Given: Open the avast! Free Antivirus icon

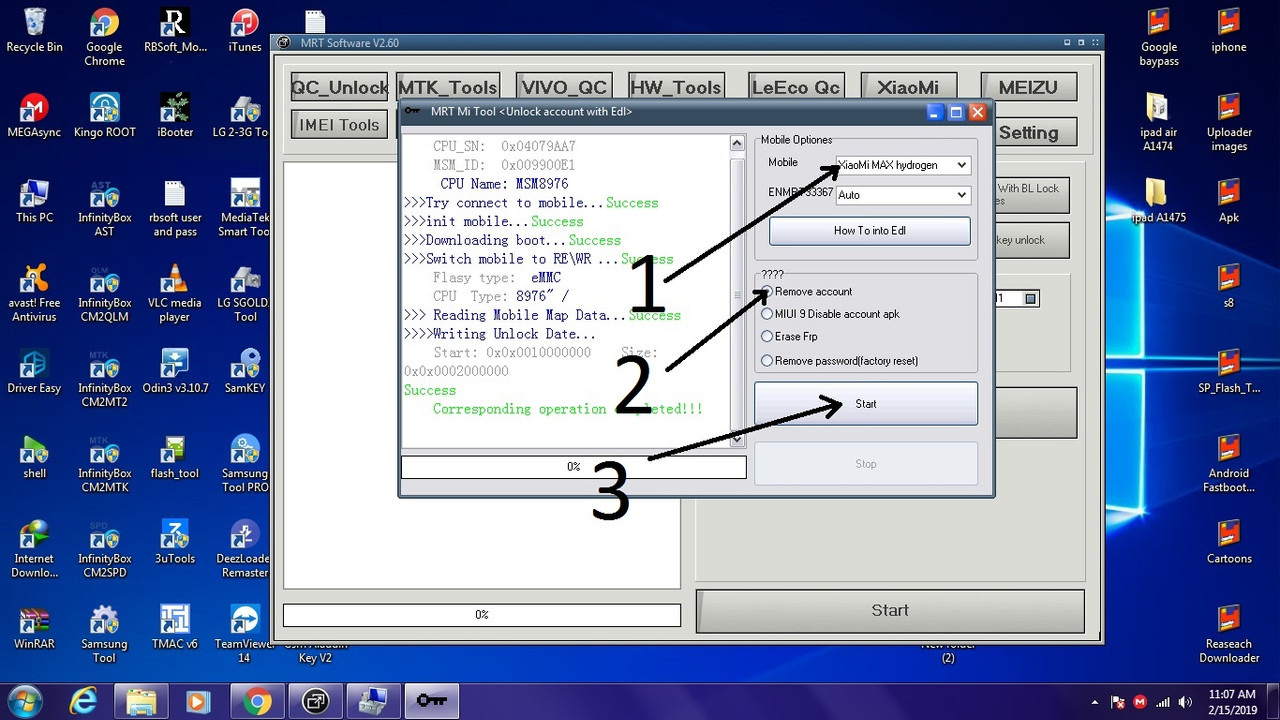Looking at the screenshot, I should pyautogui.click(x=34, y=293).
